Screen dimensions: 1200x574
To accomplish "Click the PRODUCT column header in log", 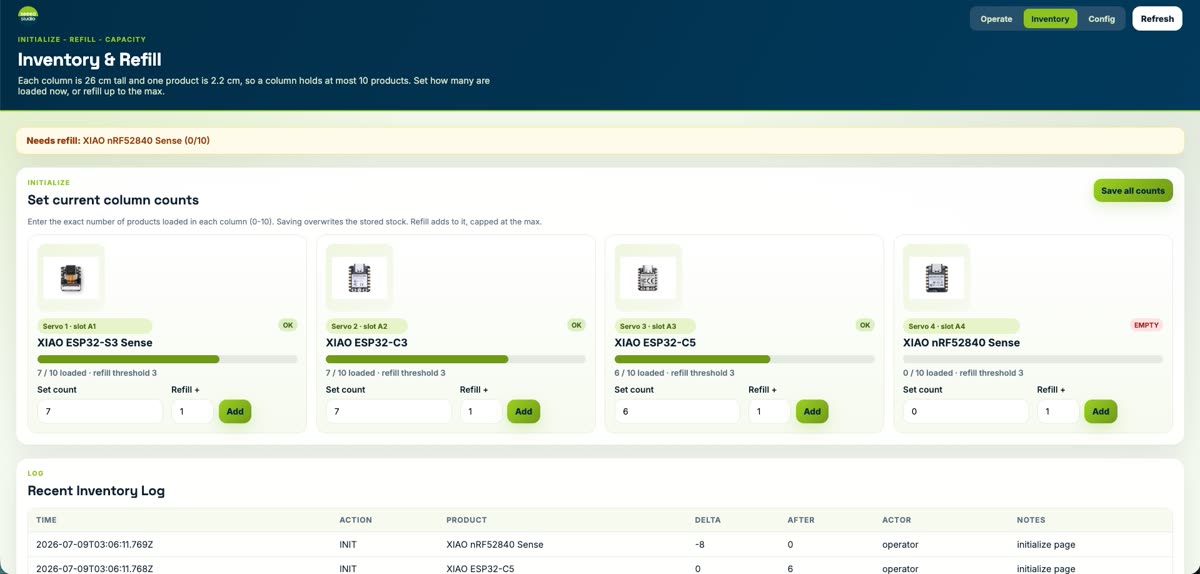I will 467,520.
